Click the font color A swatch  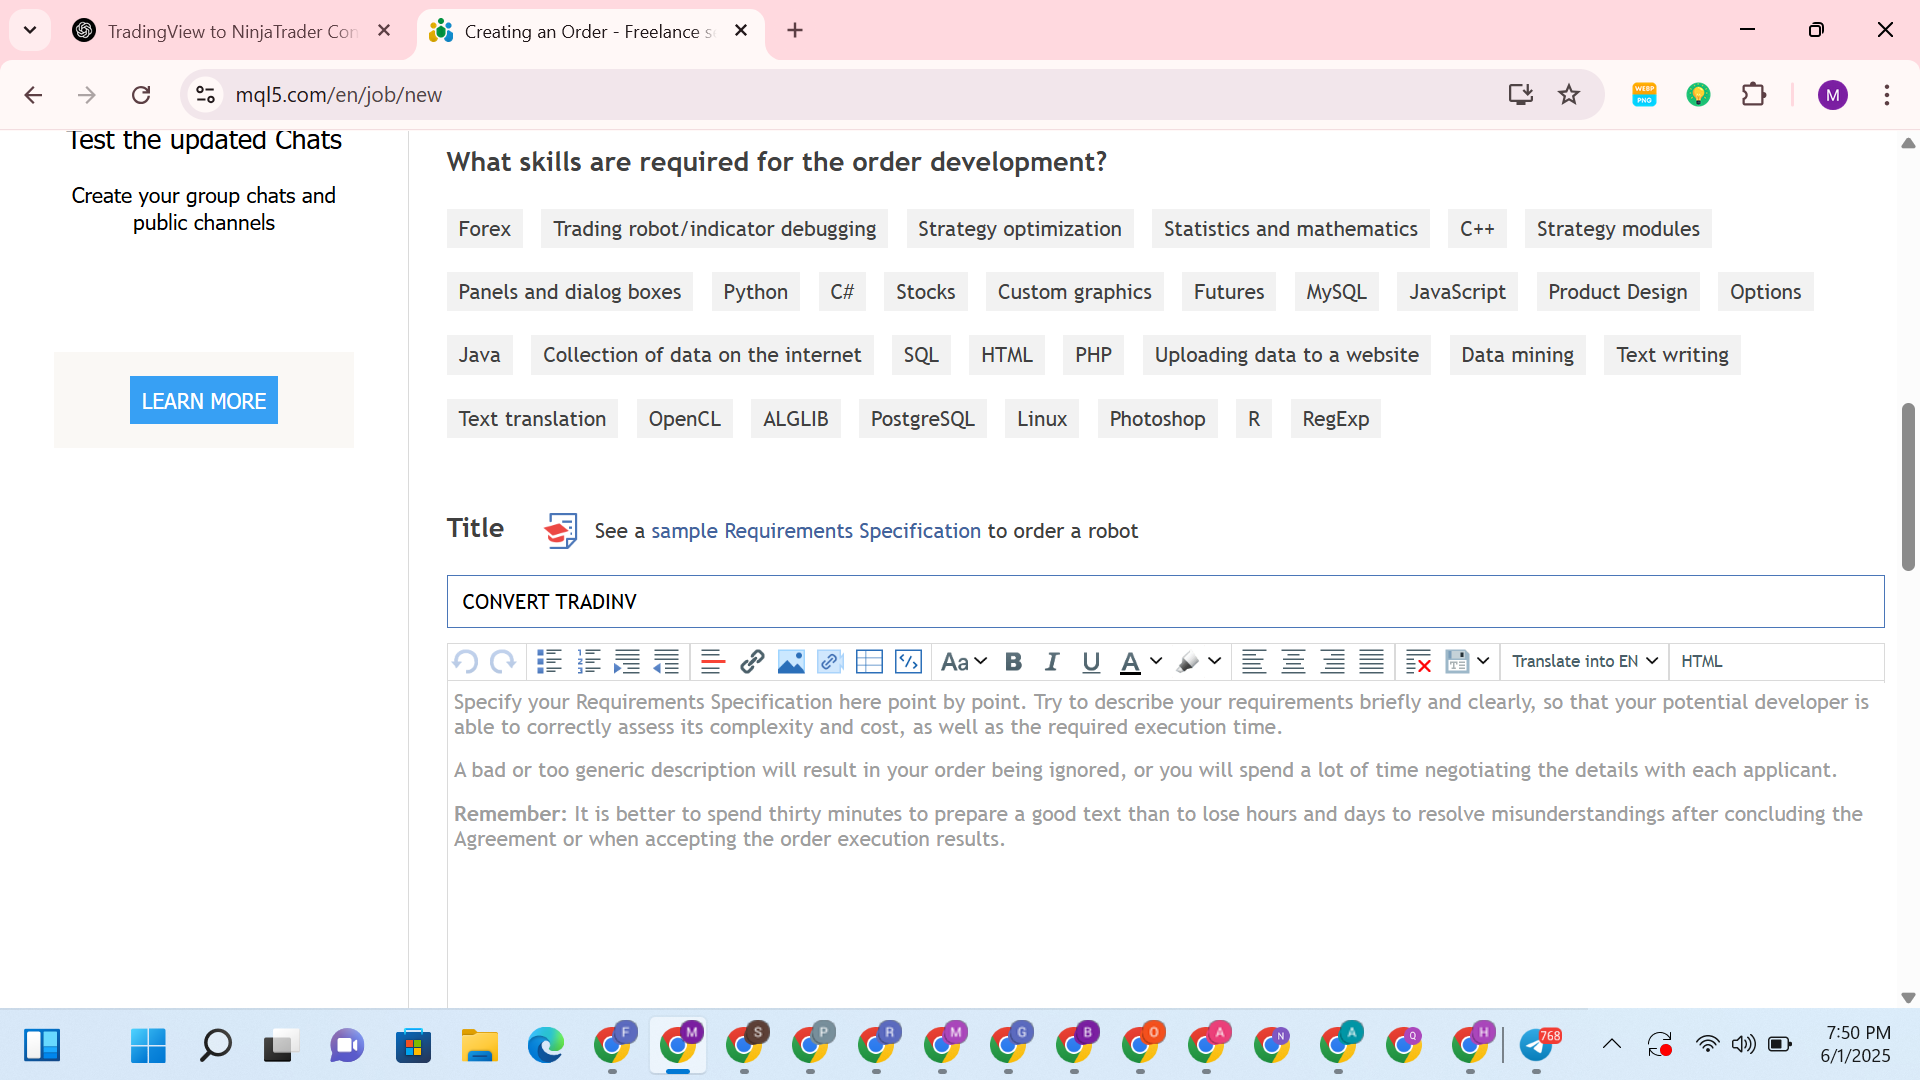pos(1130,661)
